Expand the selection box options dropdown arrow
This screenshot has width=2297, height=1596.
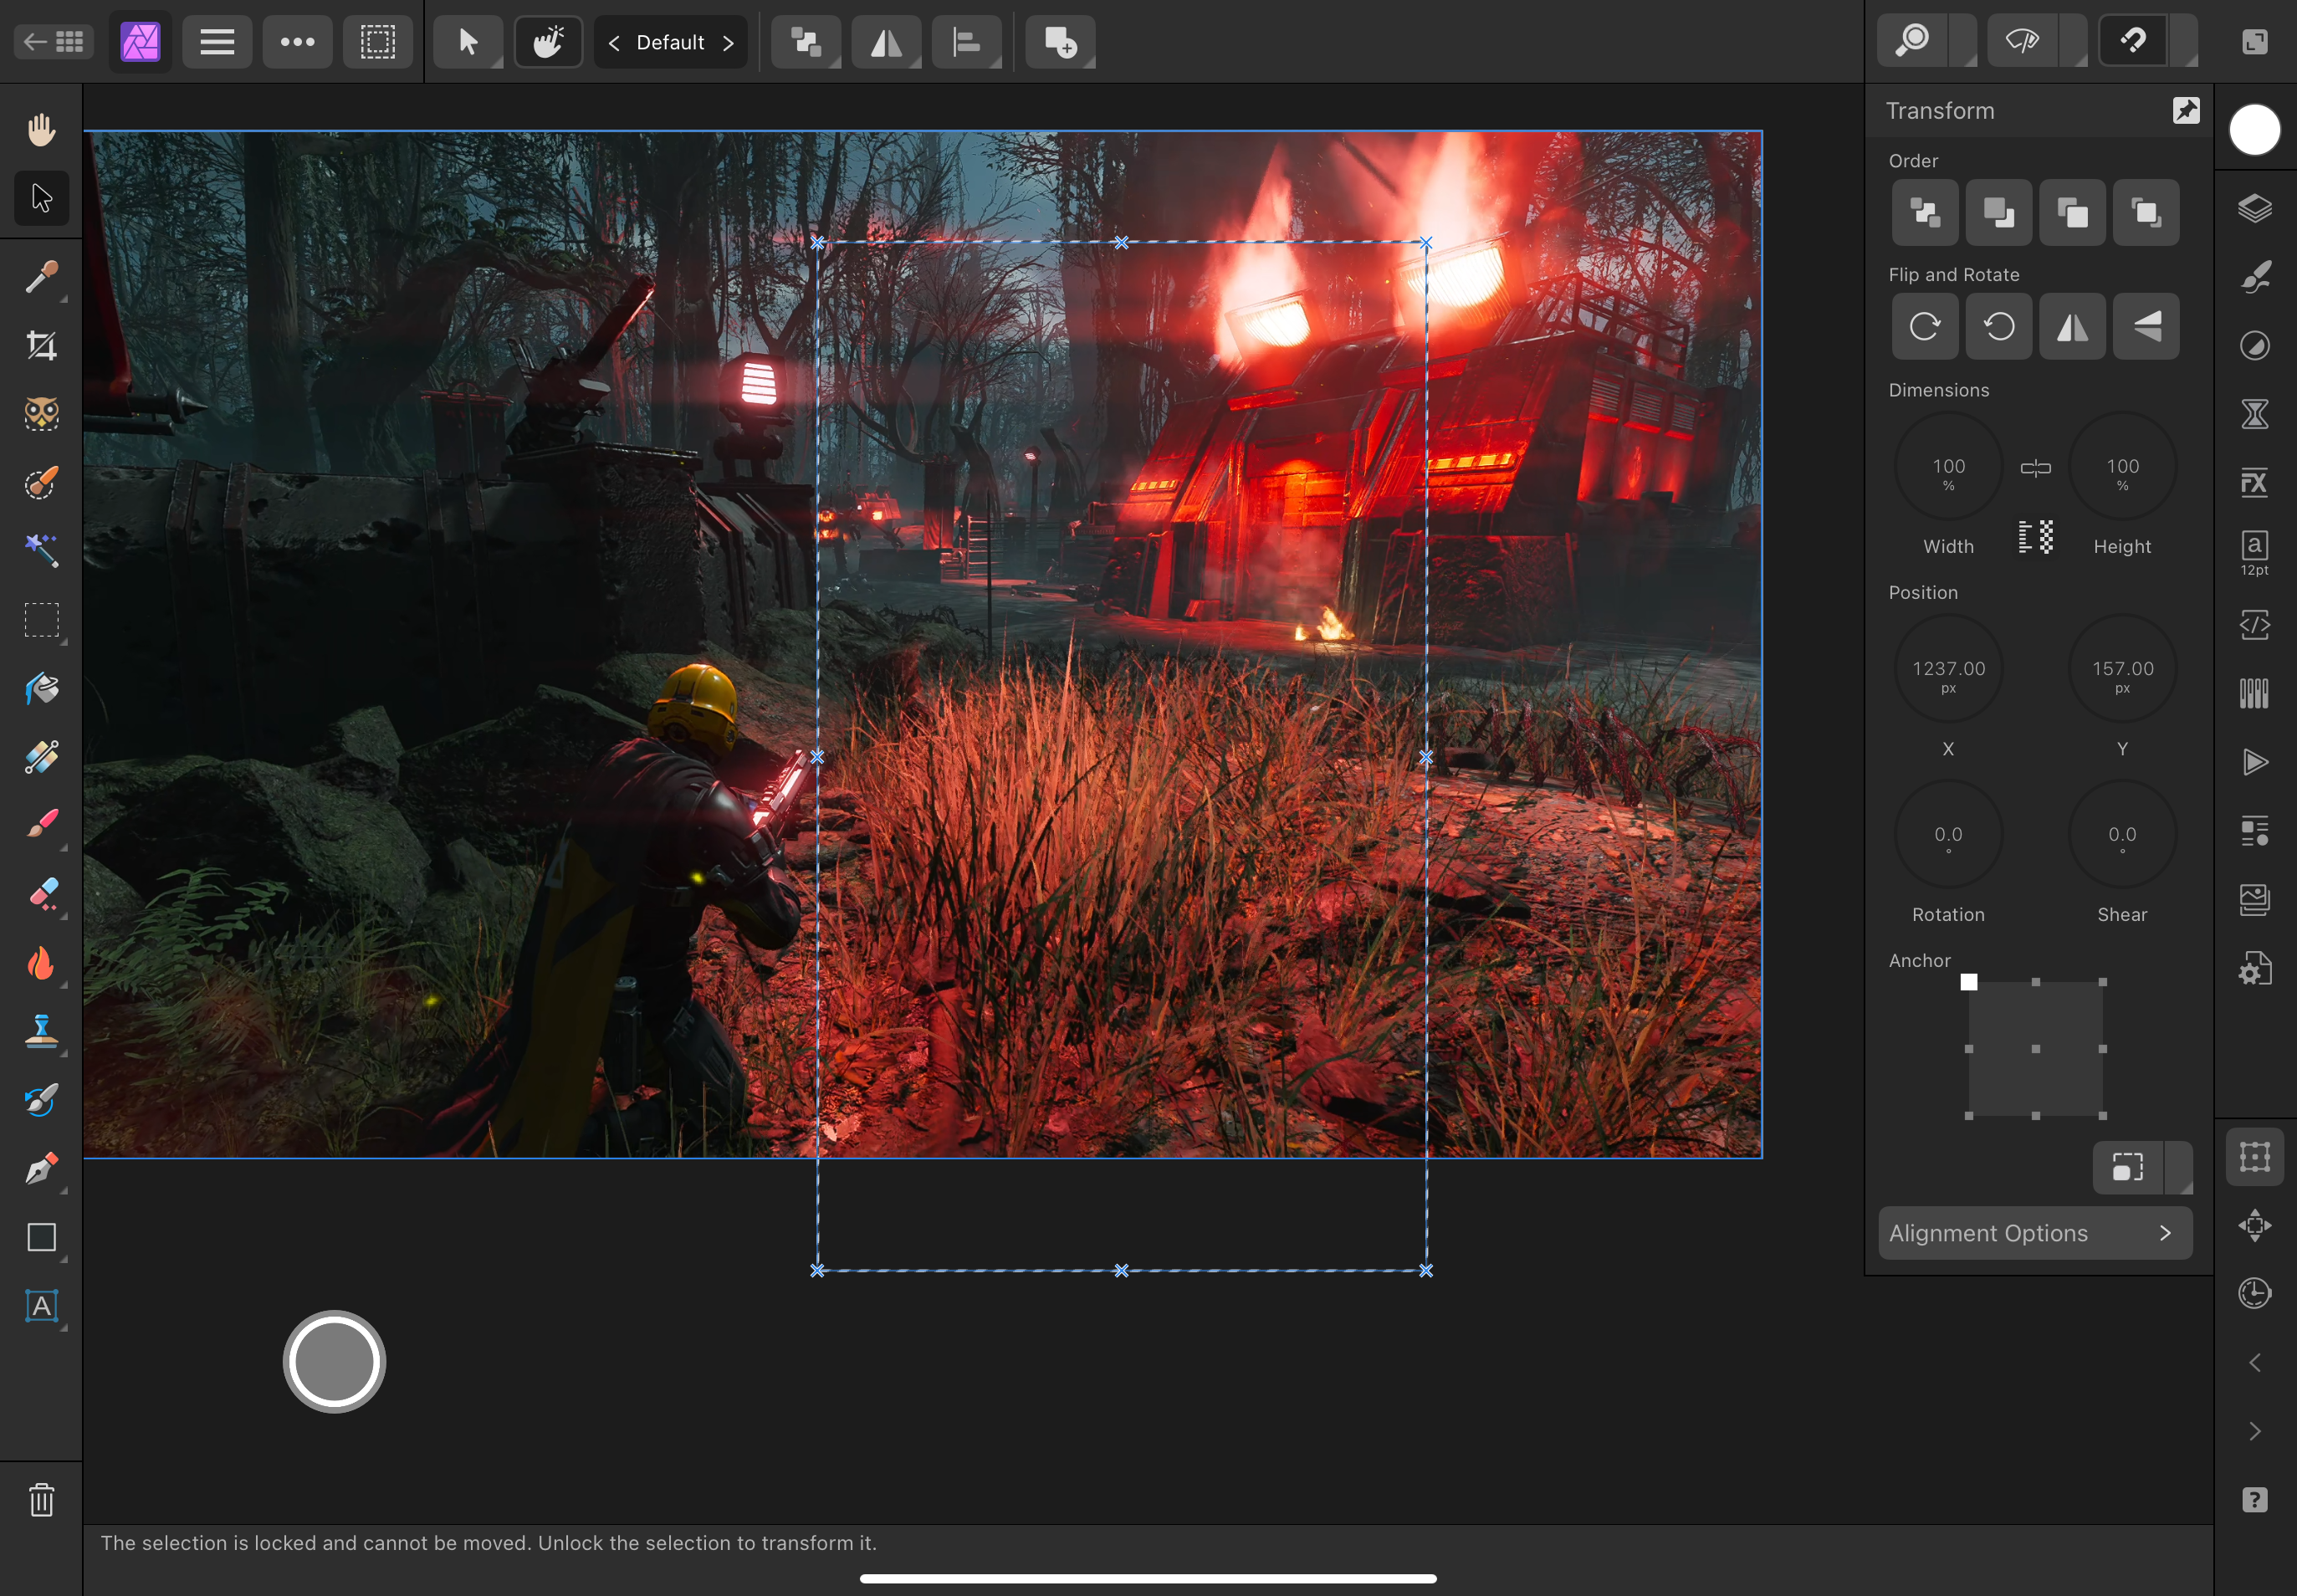(2180, 1167)
